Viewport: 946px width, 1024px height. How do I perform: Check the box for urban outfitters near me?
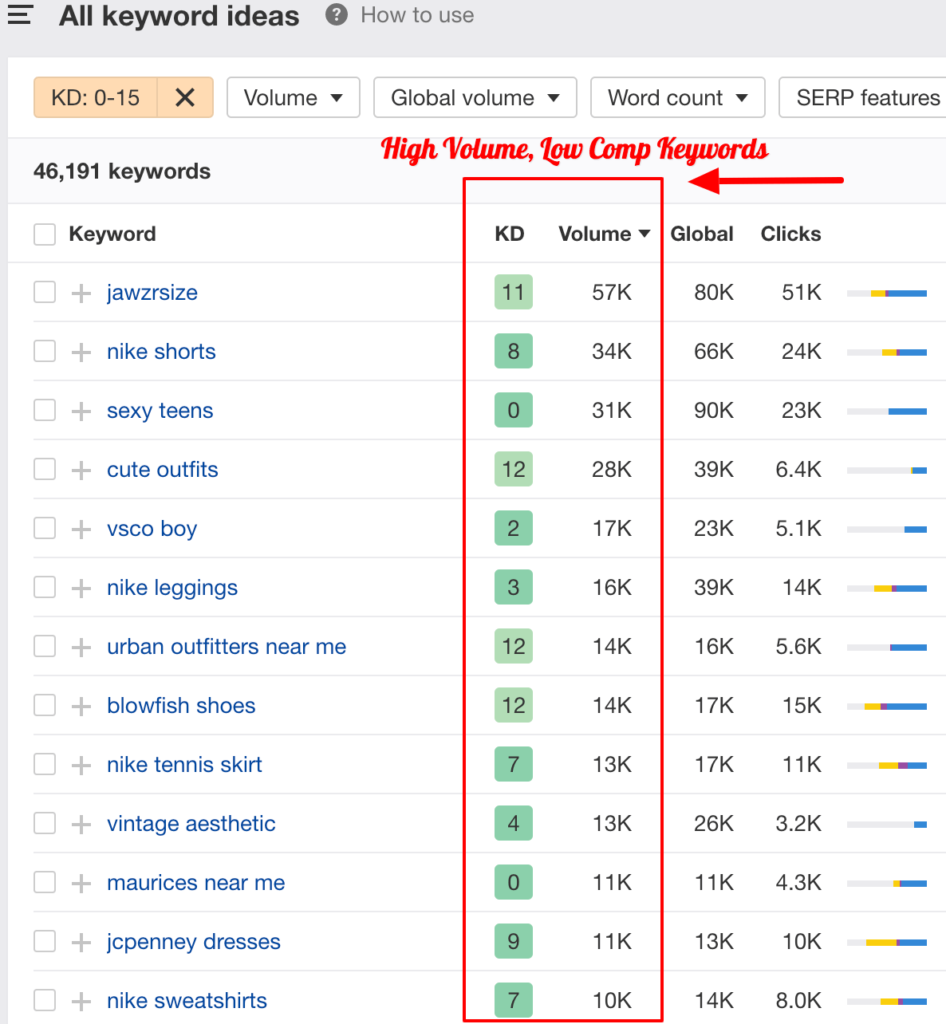point(44,647)
